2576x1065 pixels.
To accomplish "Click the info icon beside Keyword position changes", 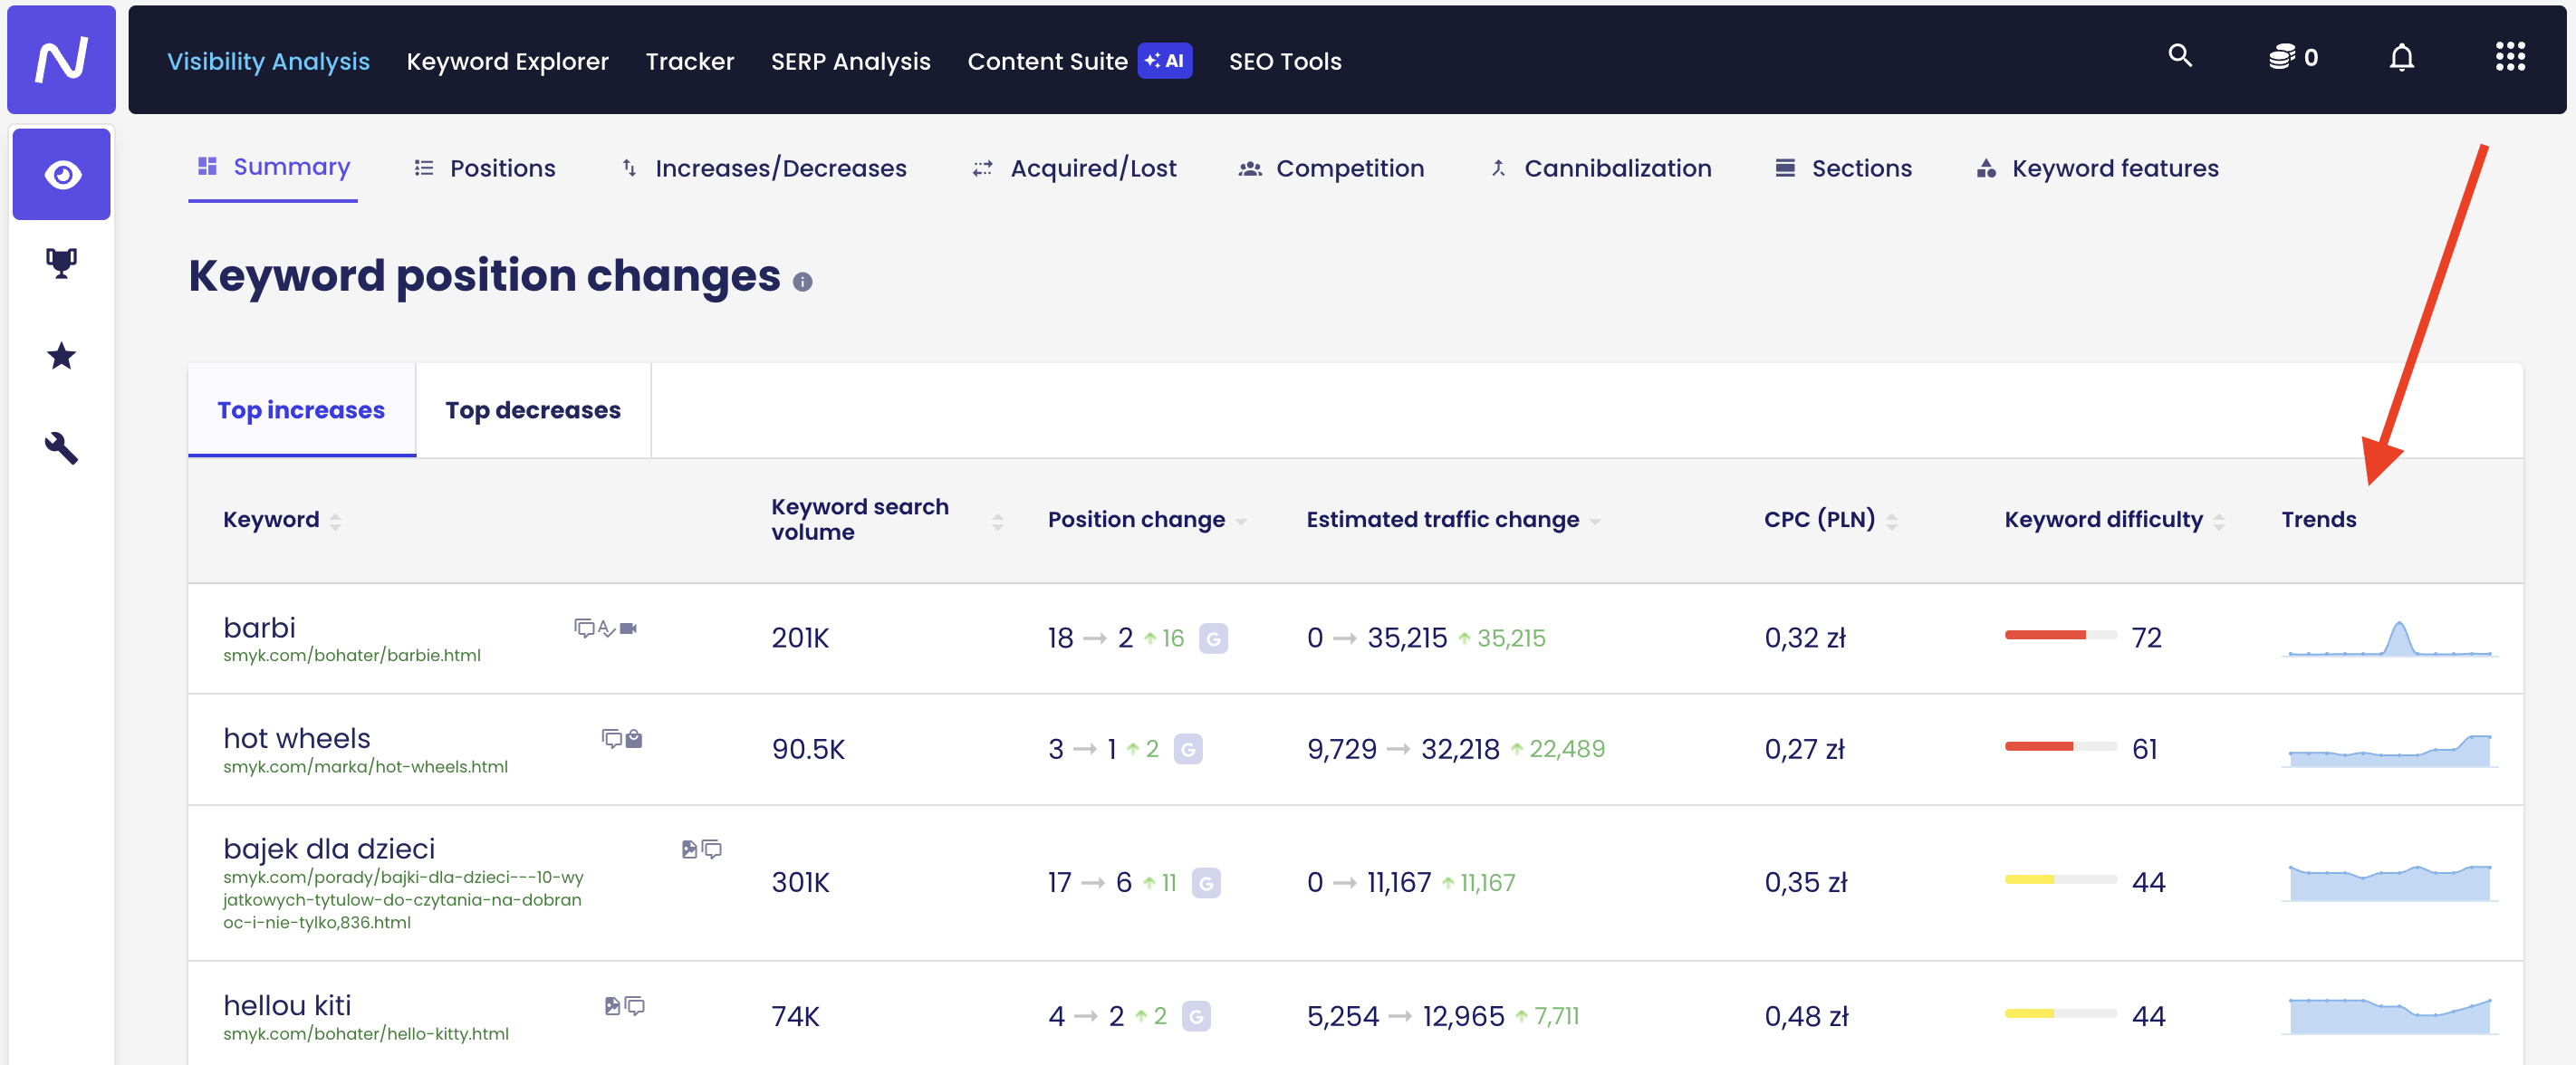I will tap(802, 282).
